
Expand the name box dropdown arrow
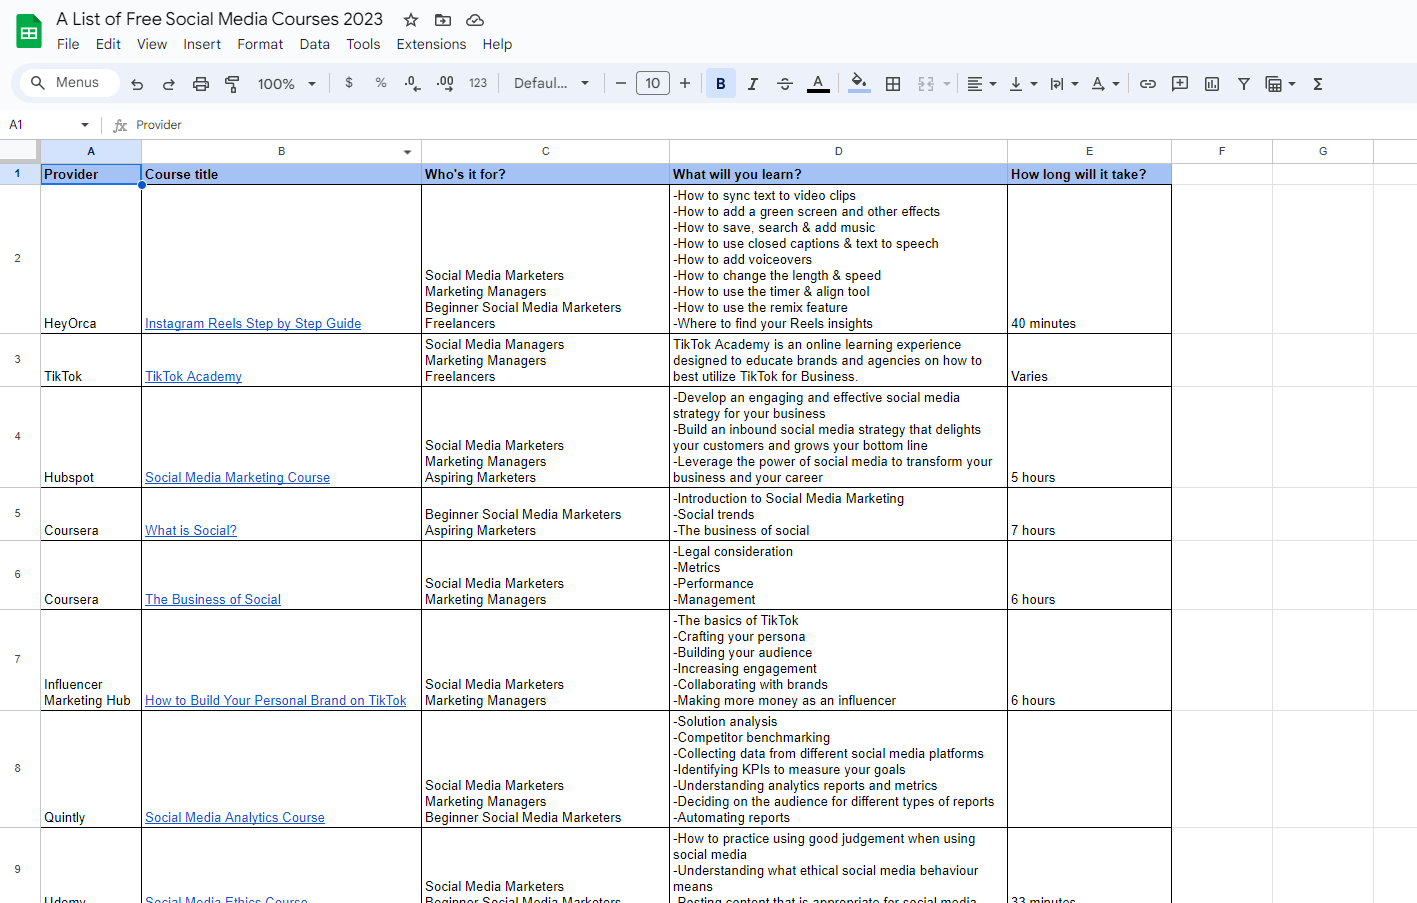85,125
